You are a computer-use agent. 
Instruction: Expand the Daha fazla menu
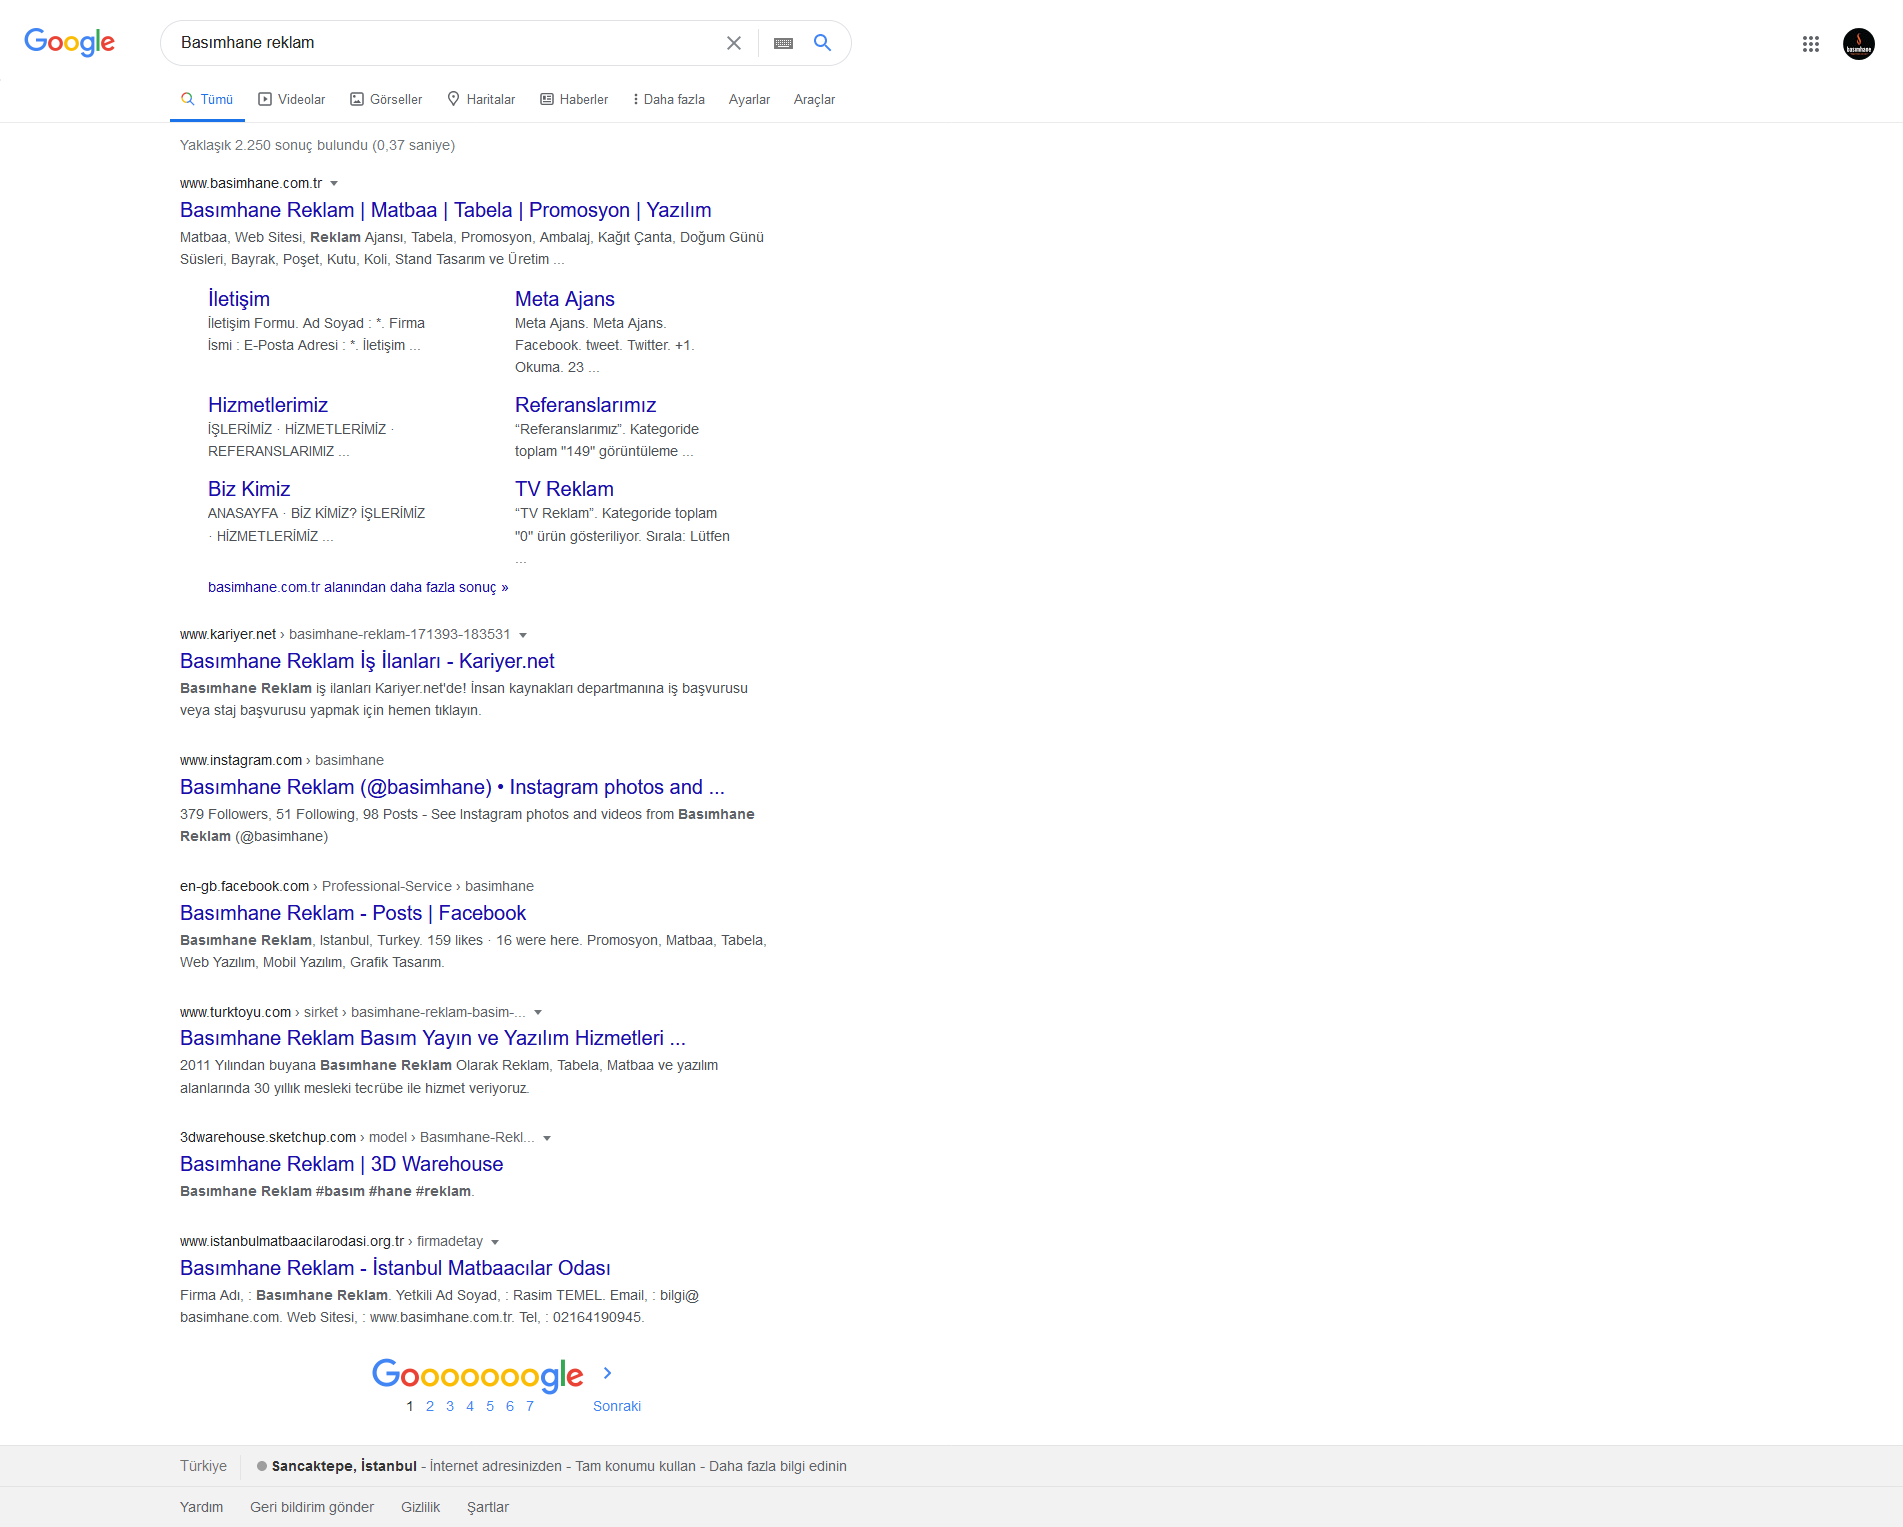click(x=669, y=99)
